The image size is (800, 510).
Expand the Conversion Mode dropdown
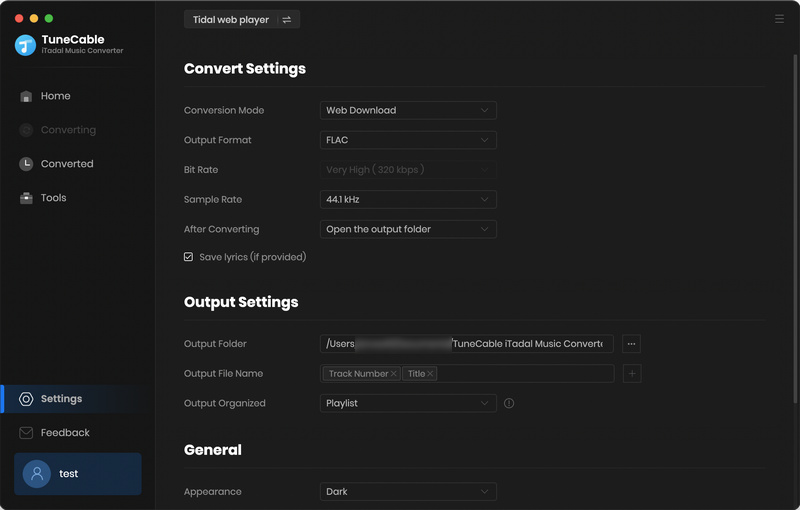tap(408, 110)
